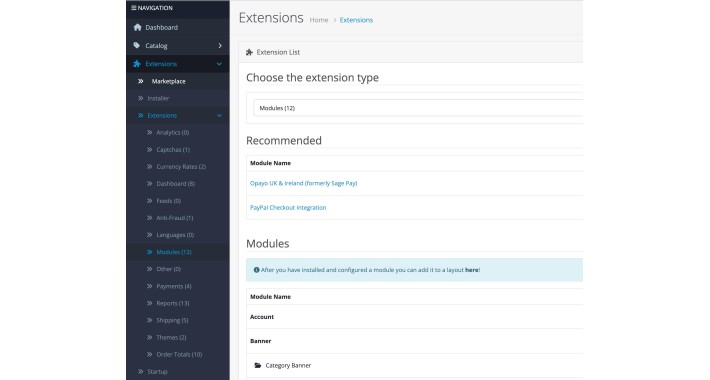Select Captchas (1) extension type
Image resolution: width=710 pixels, height=380 pixels.
(173, 149)
